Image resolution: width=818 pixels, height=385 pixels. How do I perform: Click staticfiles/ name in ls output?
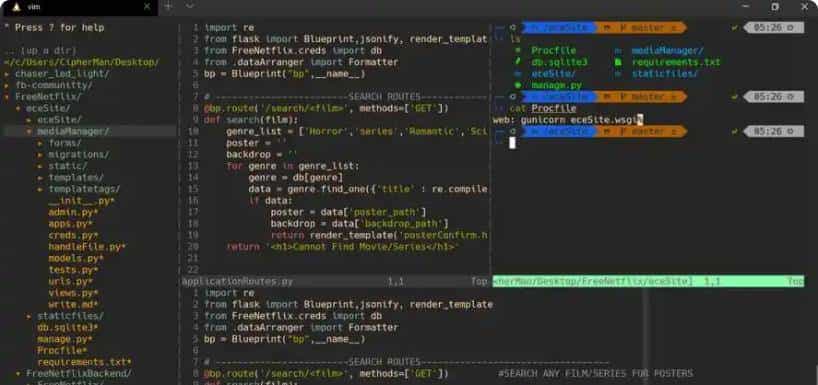coord(665,74)
